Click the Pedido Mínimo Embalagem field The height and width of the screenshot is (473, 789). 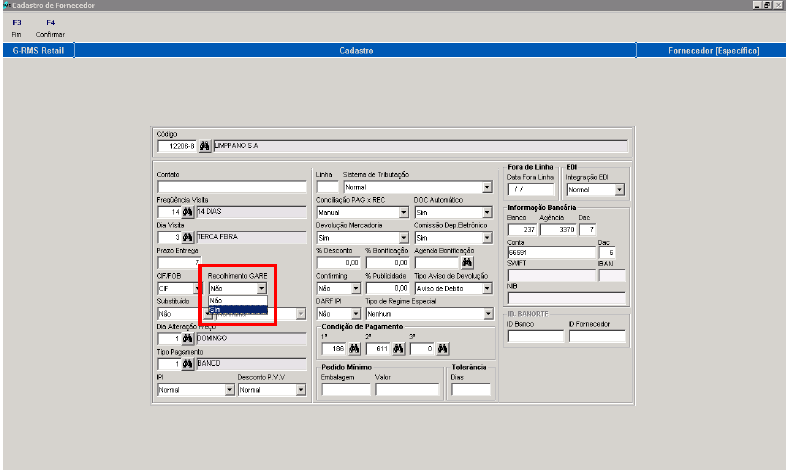(x=346, y=389)
